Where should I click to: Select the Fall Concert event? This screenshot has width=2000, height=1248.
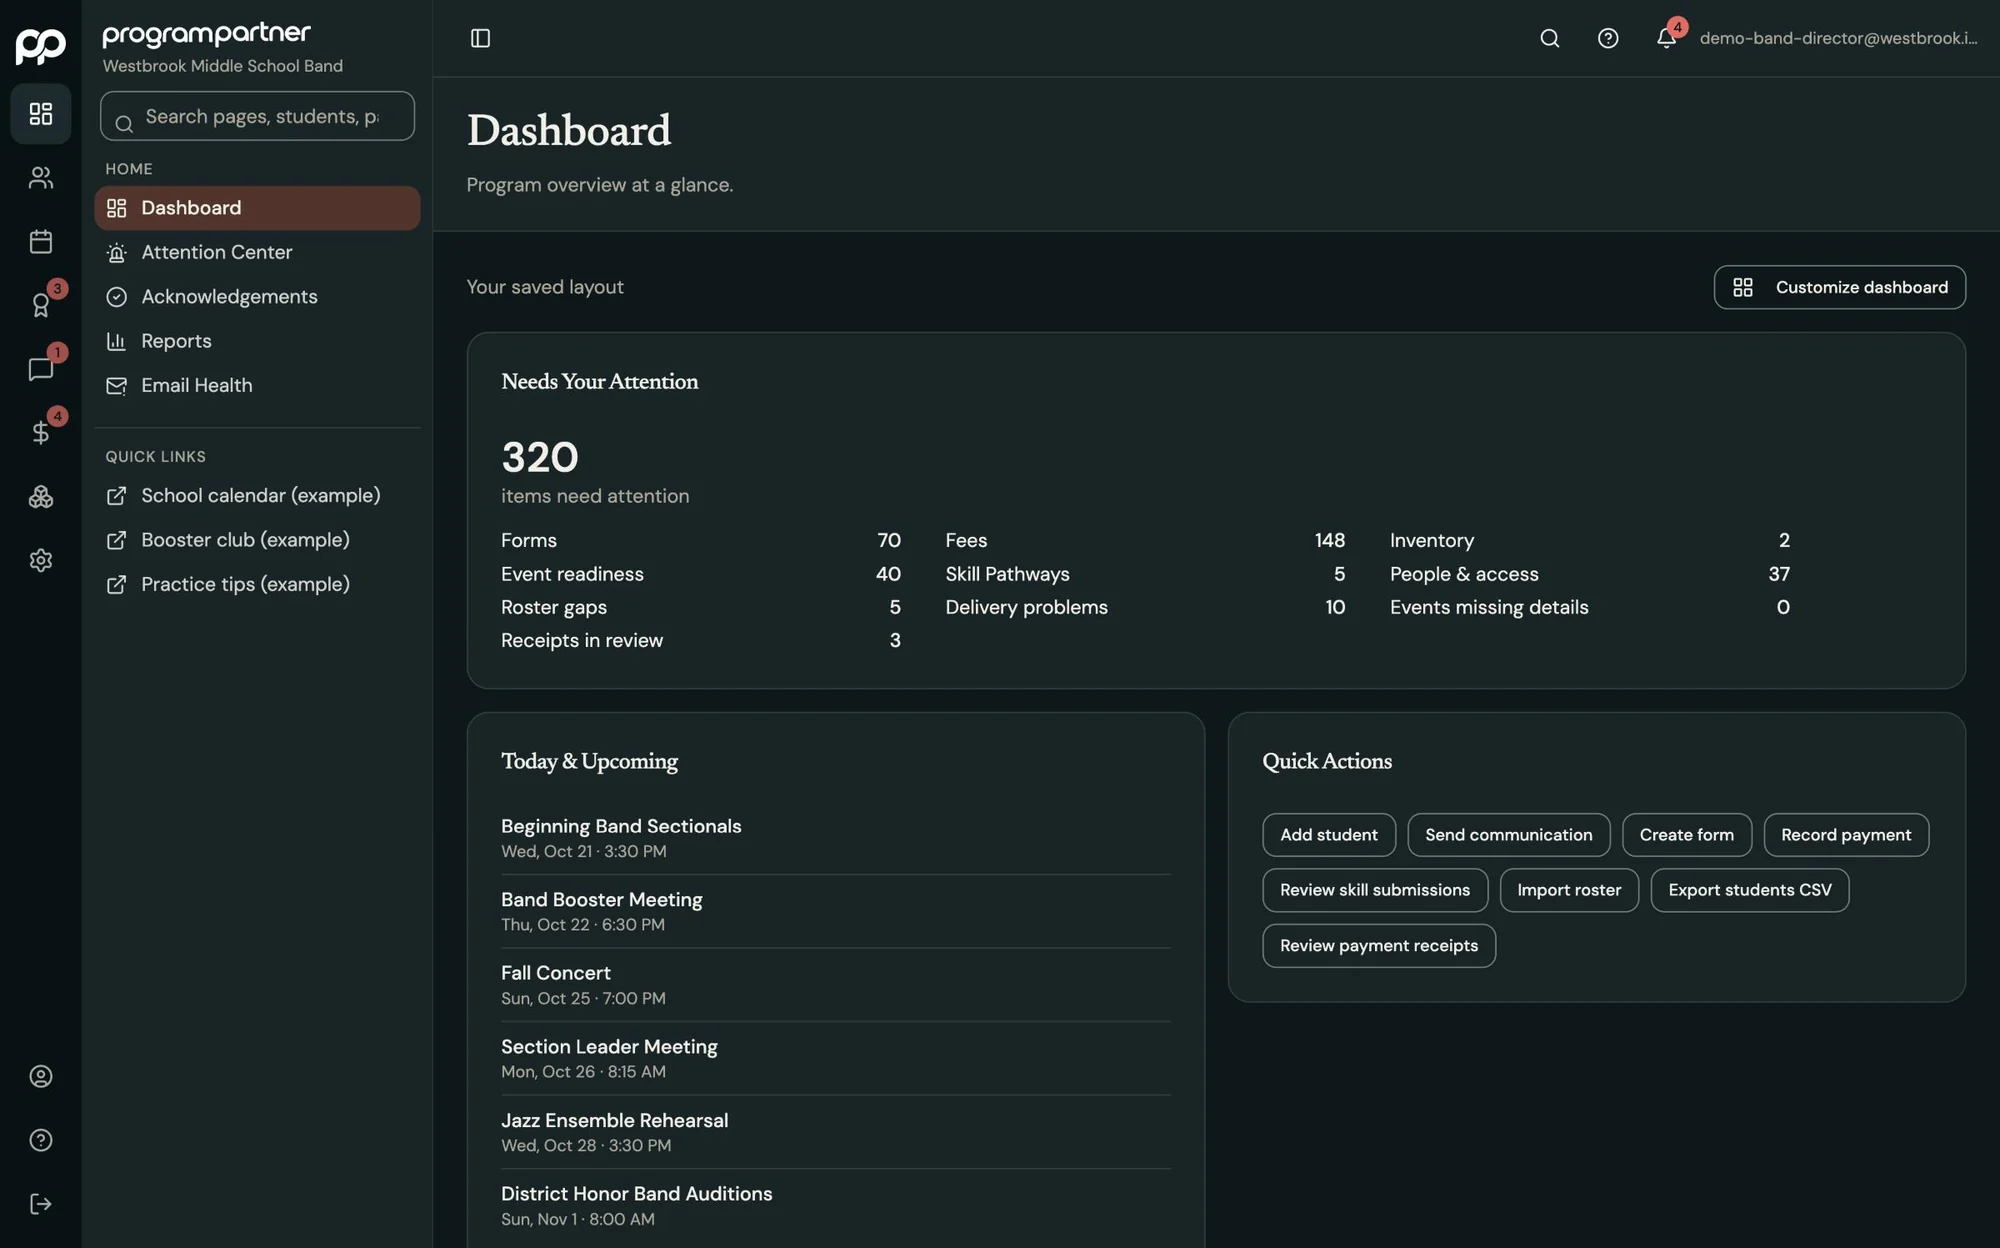click(835, 985)
